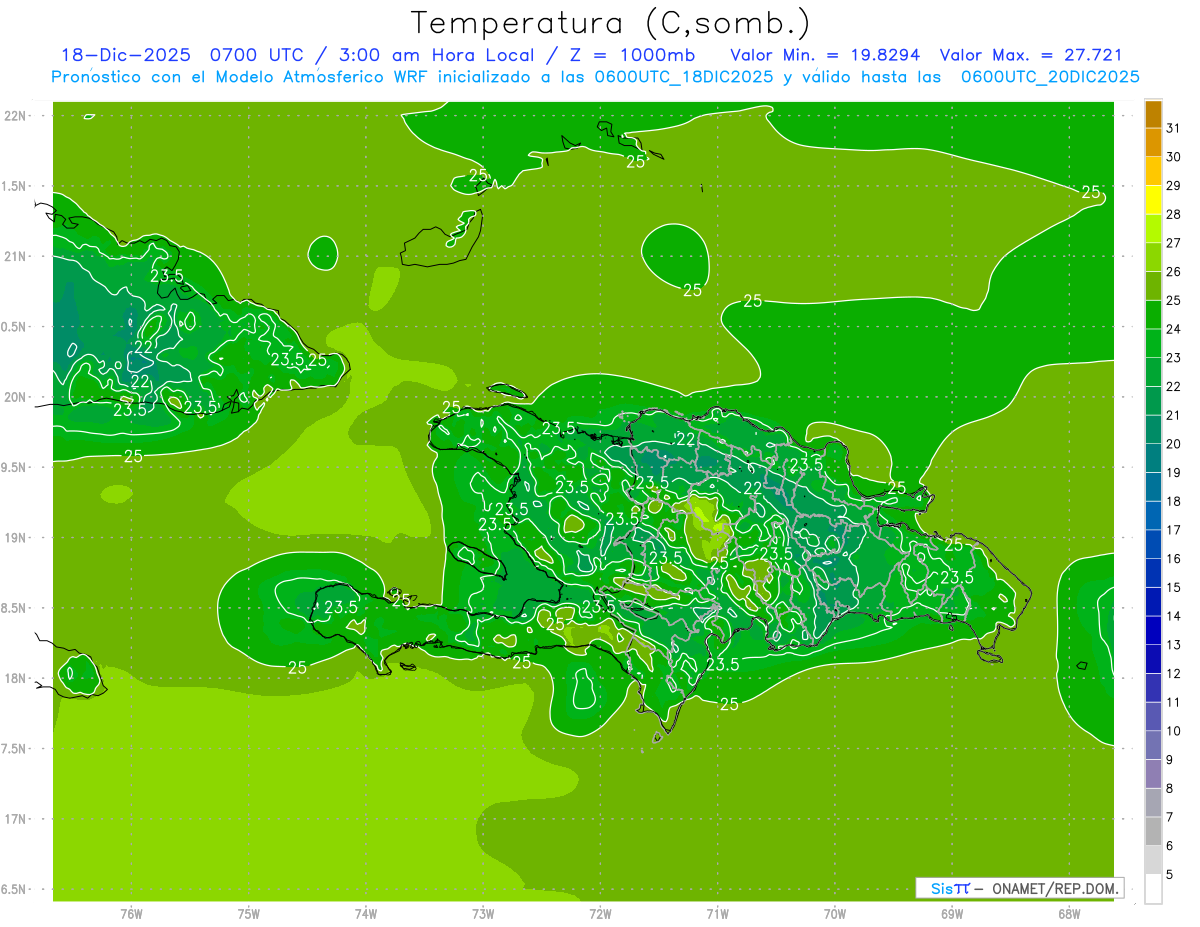1200x927 pixels.
Task: Pick the yellow swatch between 28 and 29
Action: [1154, 200]
